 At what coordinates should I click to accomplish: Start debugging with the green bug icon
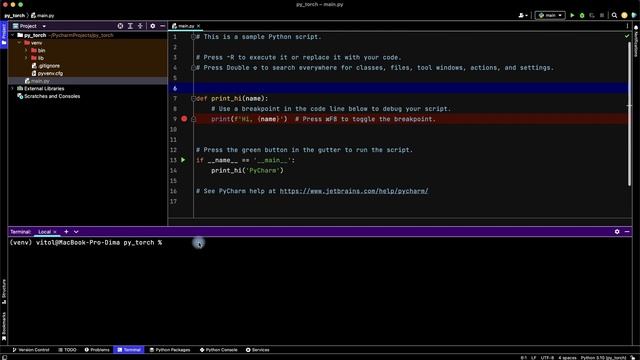click(x=582, y=16)
